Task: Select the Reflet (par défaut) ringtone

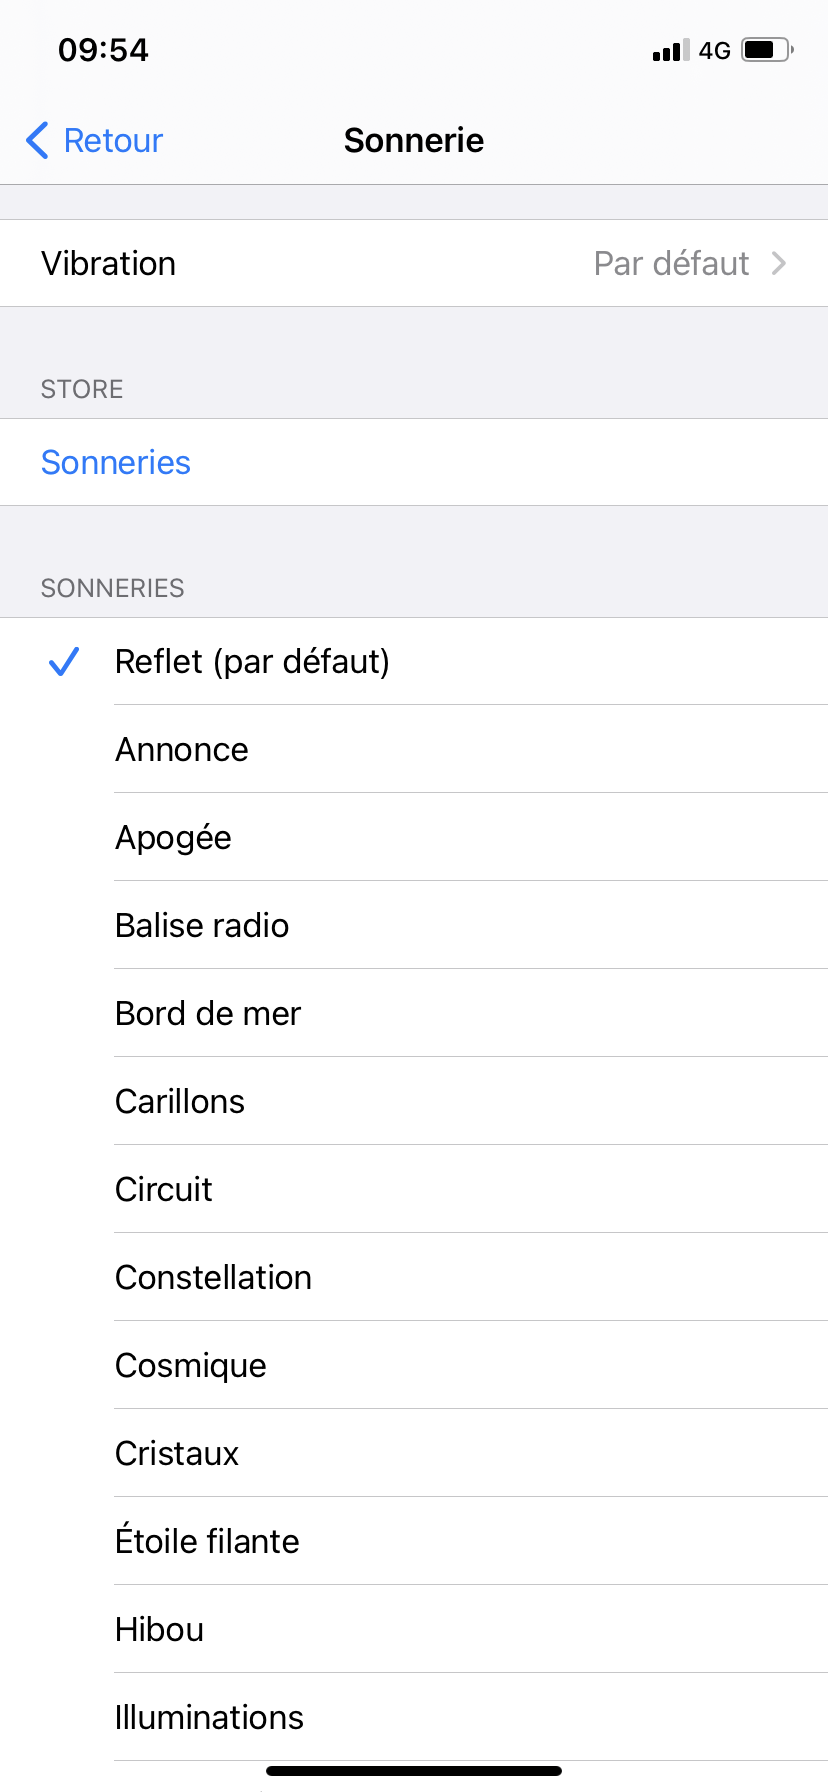Action: point(252,662)
